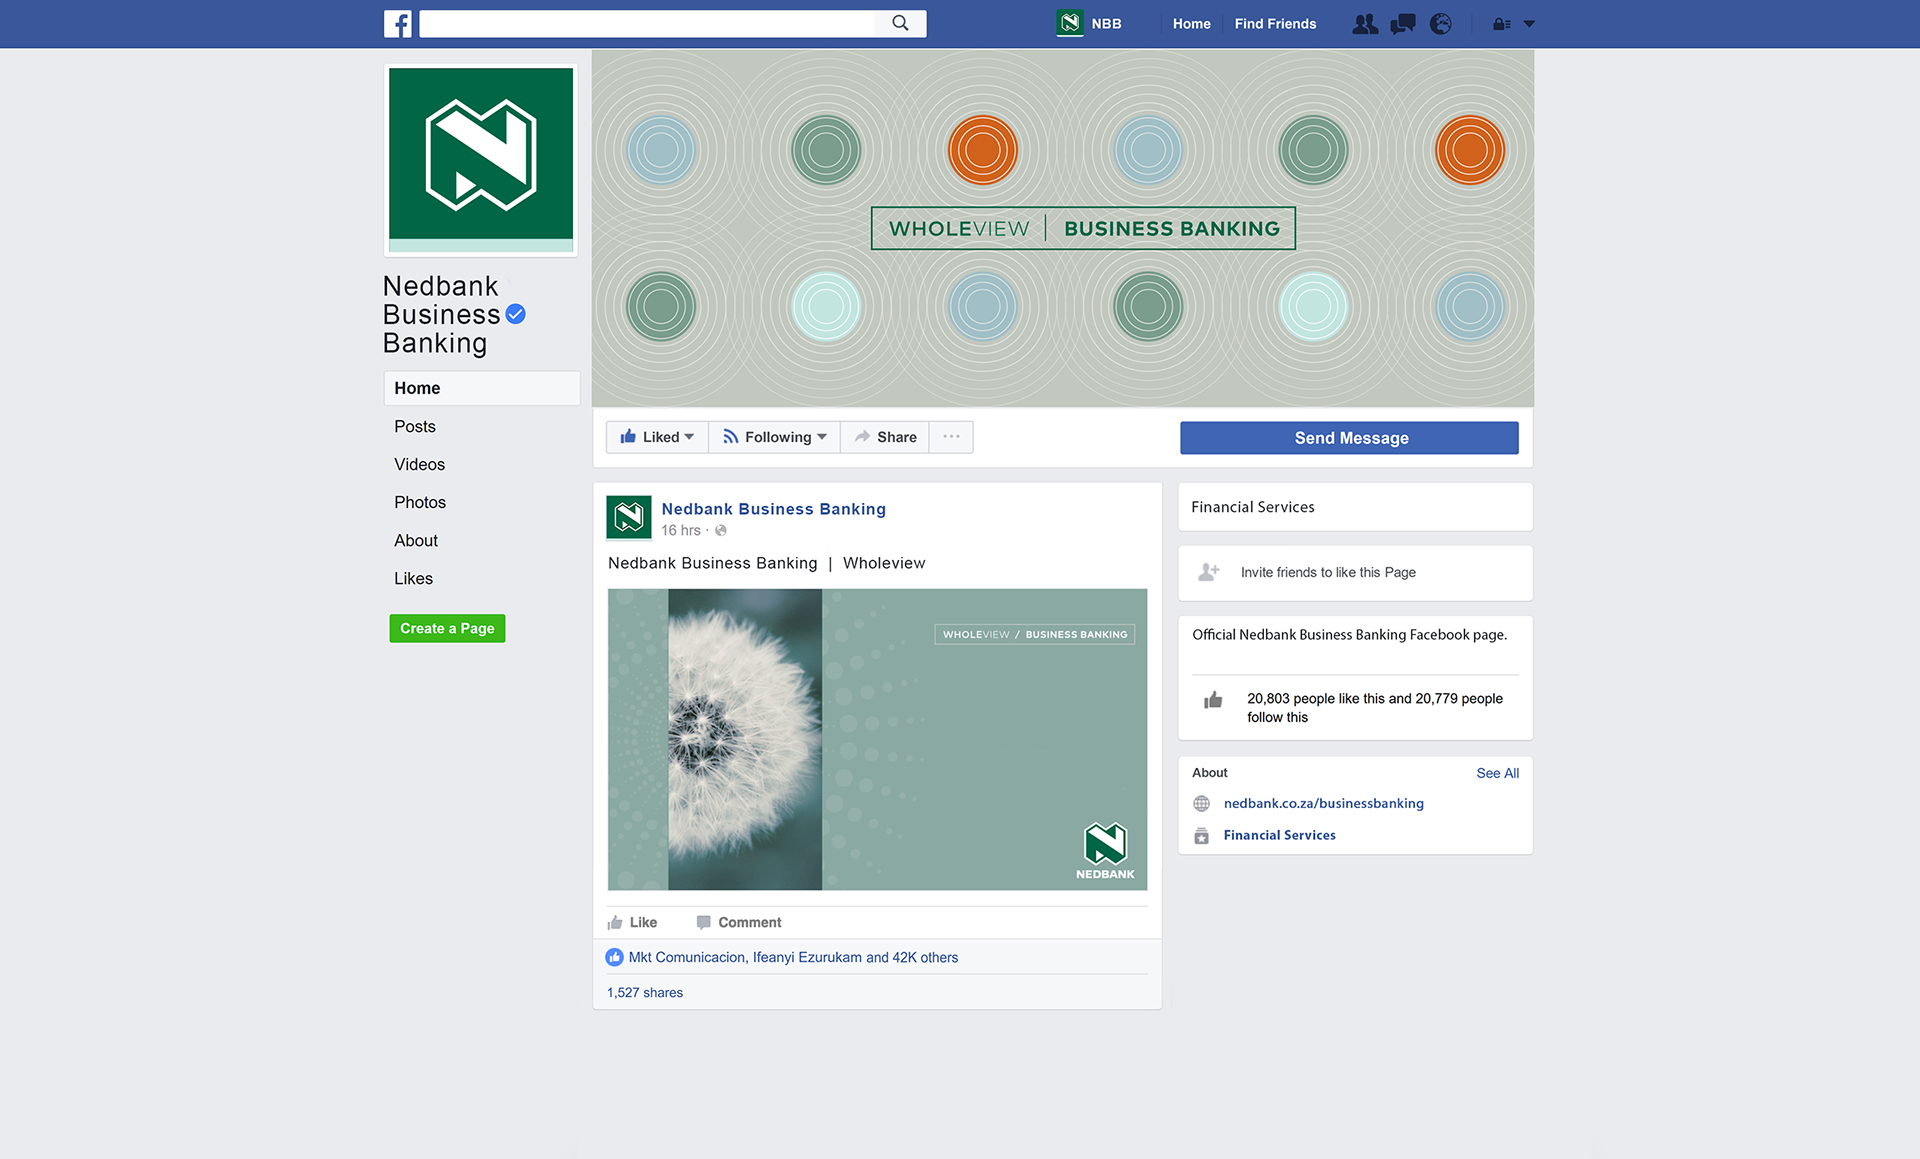Open the Posts section in sidebar

click(x=415, y=426)
